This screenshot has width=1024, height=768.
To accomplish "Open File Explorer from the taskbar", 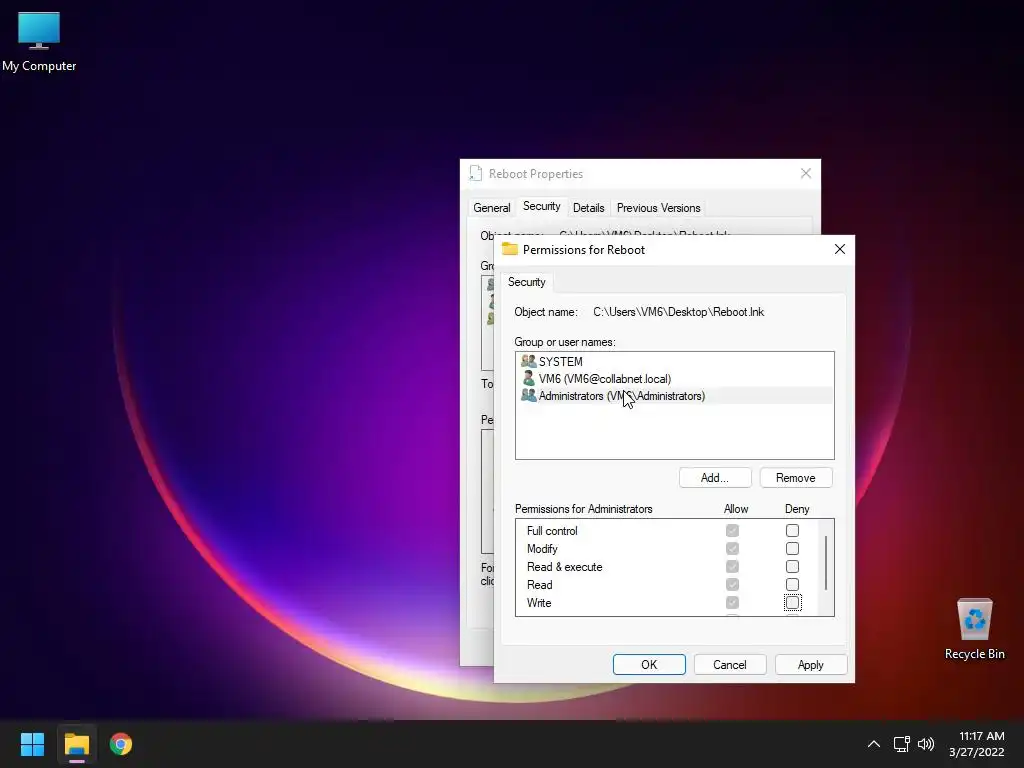I will [76, 744].
